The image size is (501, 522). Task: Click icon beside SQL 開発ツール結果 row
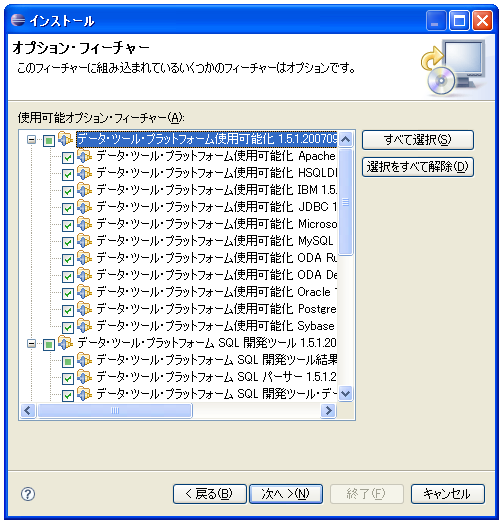pos(85,360)
